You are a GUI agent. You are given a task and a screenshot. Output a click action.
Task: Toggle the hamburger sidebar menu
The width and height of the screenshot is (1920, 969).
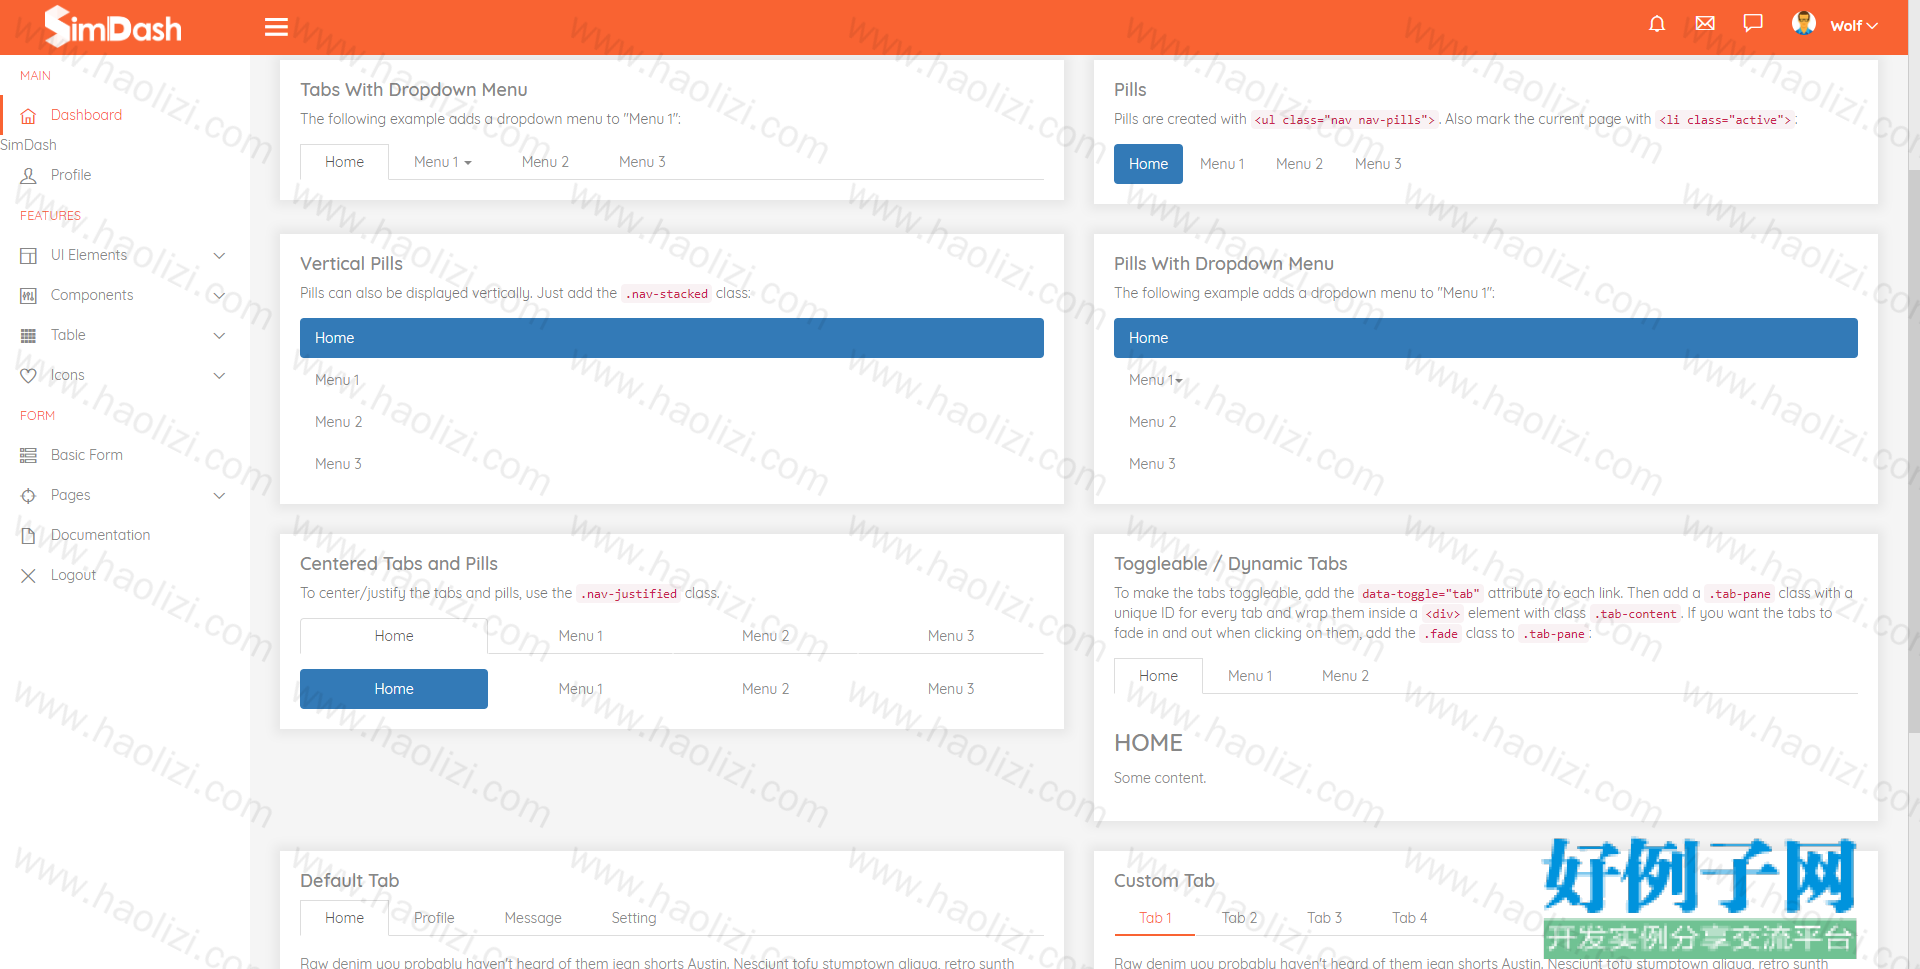276,27
